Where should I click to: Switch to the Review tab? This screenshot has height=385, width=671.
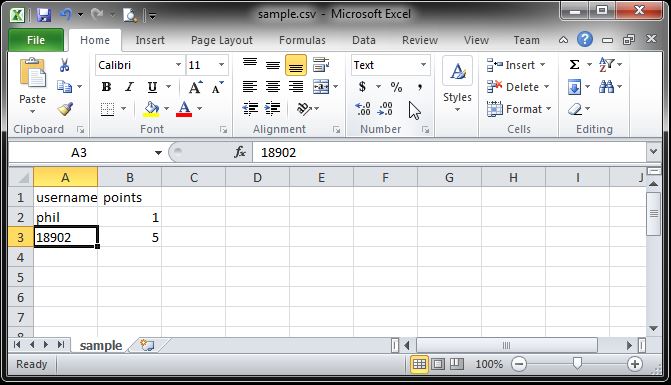420,40
